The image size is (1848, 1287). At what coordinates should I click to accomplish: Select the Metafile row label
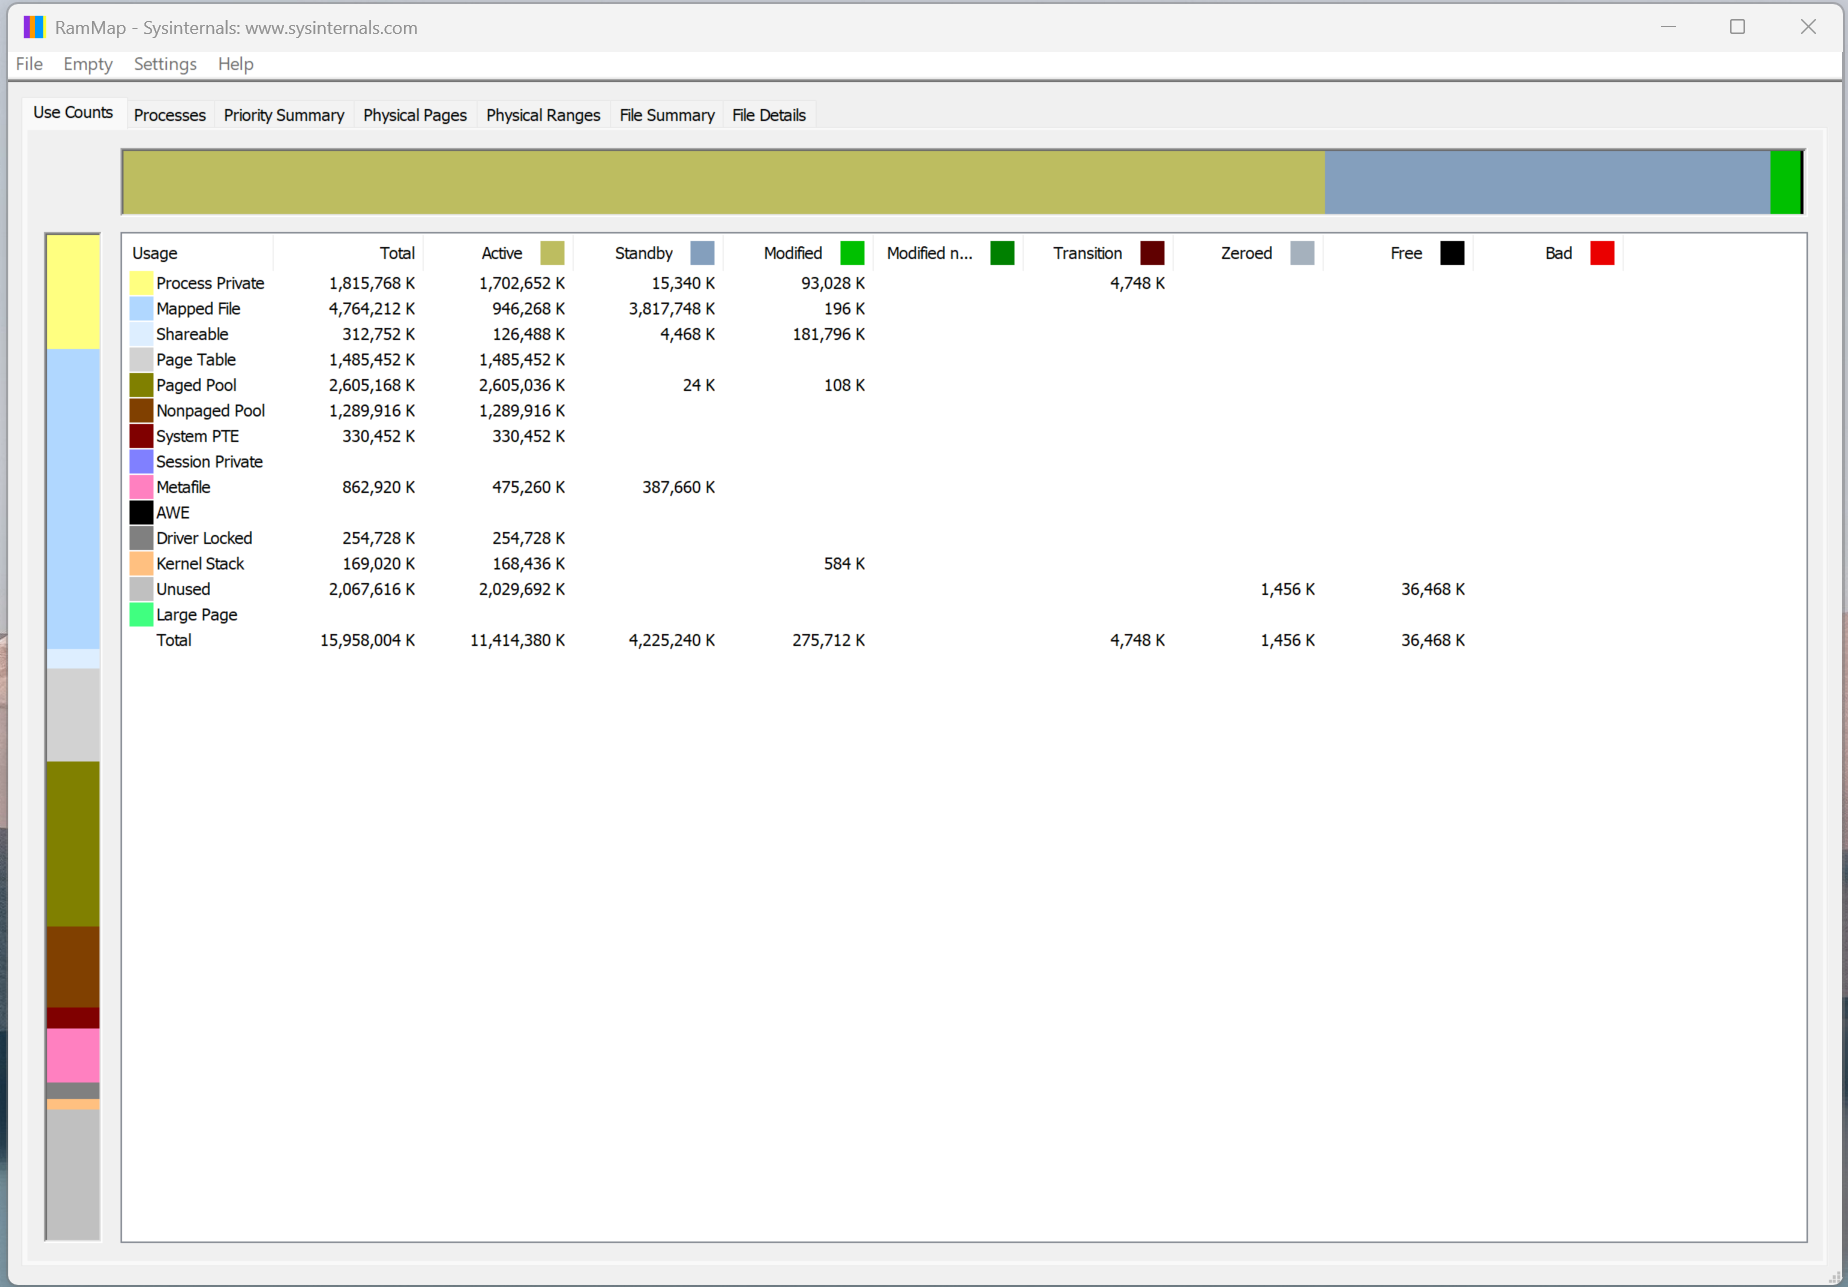[x=183, y=487]
